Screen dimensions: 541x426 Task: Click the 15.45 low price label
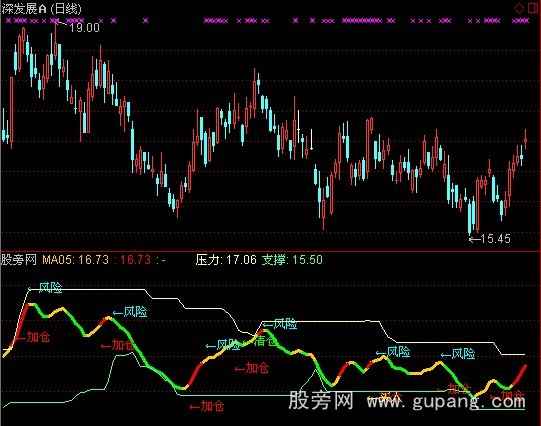point(495,238)
